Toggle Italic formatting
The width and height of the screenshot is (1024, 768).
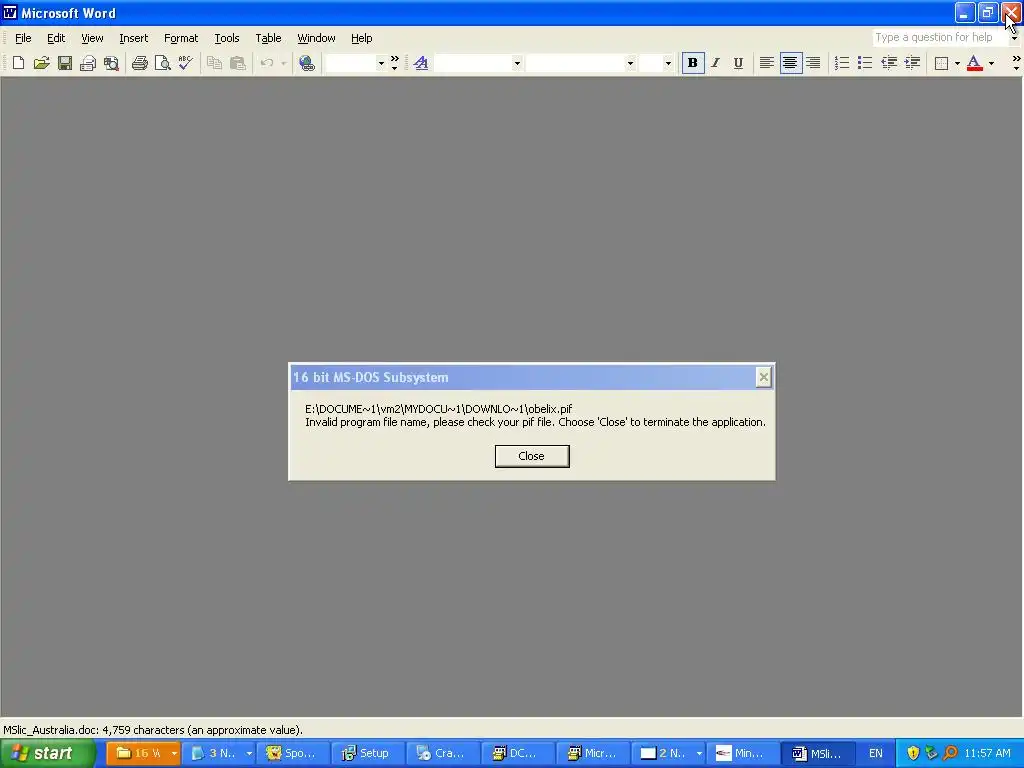tap(716, 63)
